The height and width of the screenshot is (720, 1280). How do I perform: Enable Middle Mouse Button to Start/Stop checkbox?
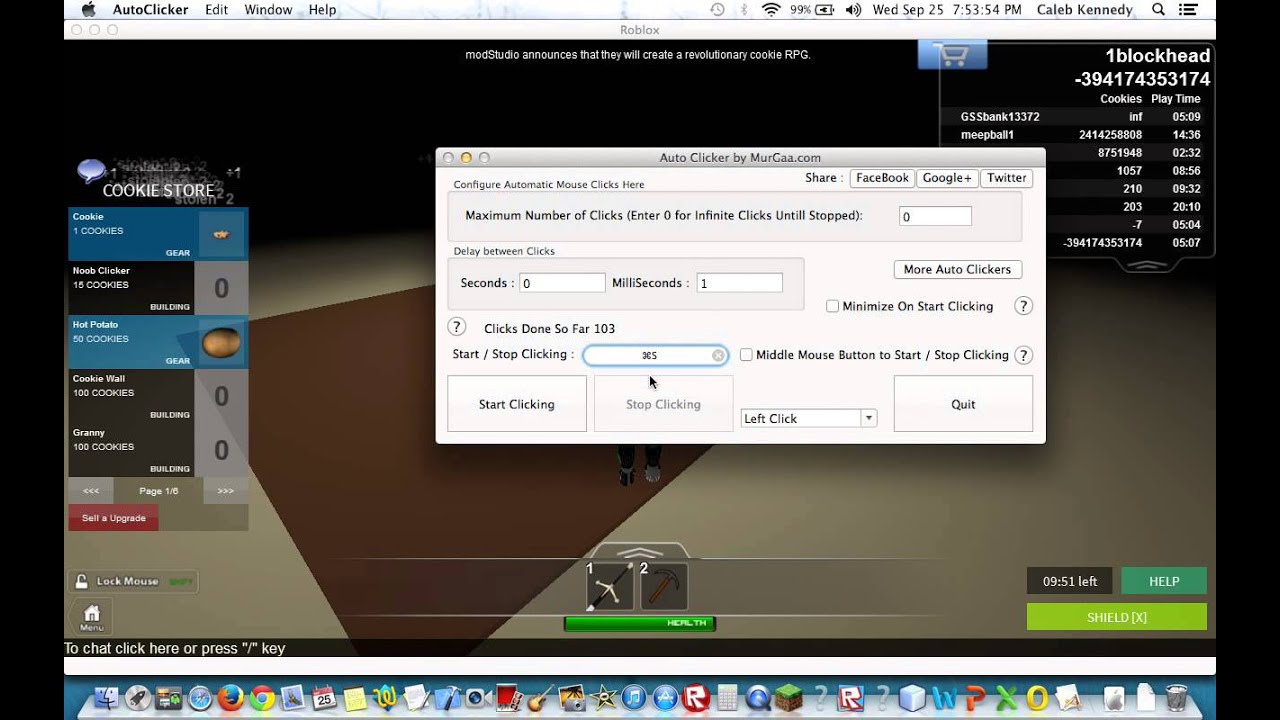point(746,355)
